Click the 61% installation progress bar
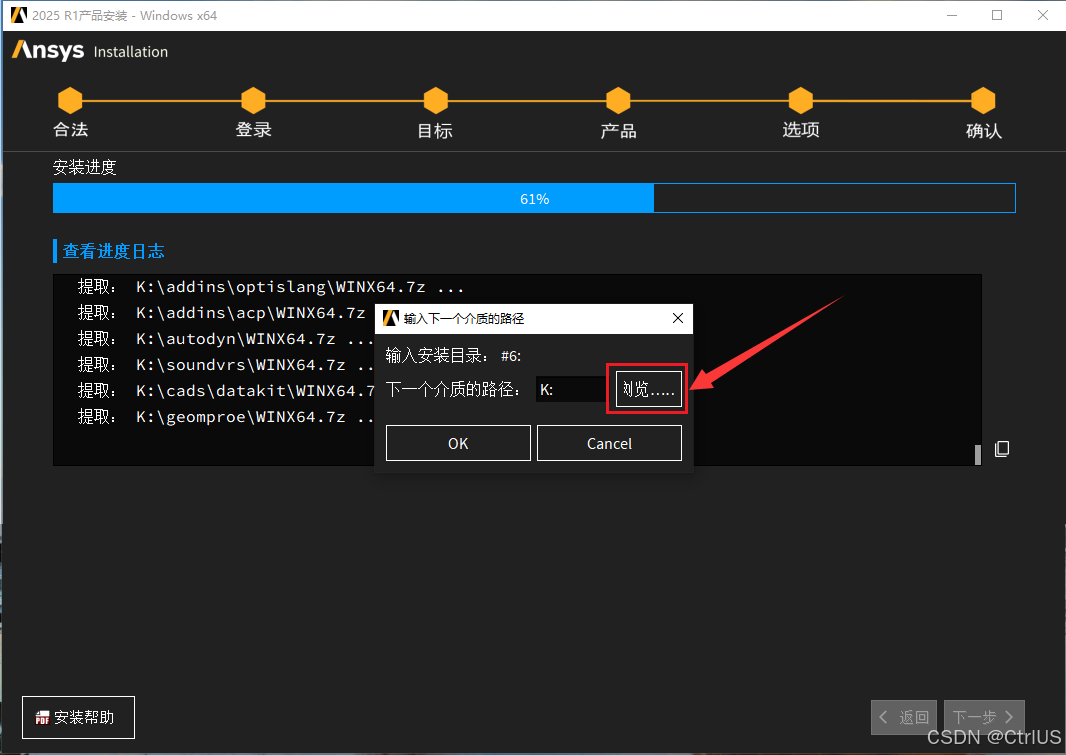 (x=534, y=198)
